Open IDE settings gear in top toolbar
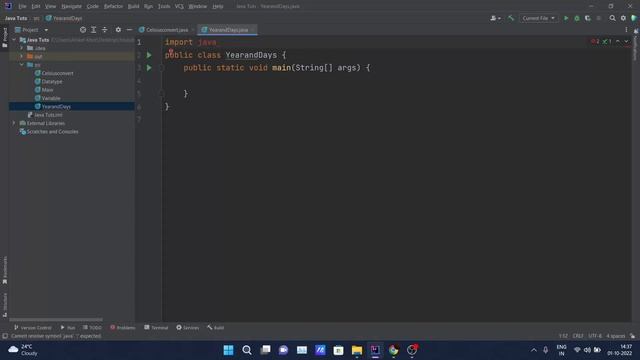This screenshot has height=360, width=640. (623, 18)
